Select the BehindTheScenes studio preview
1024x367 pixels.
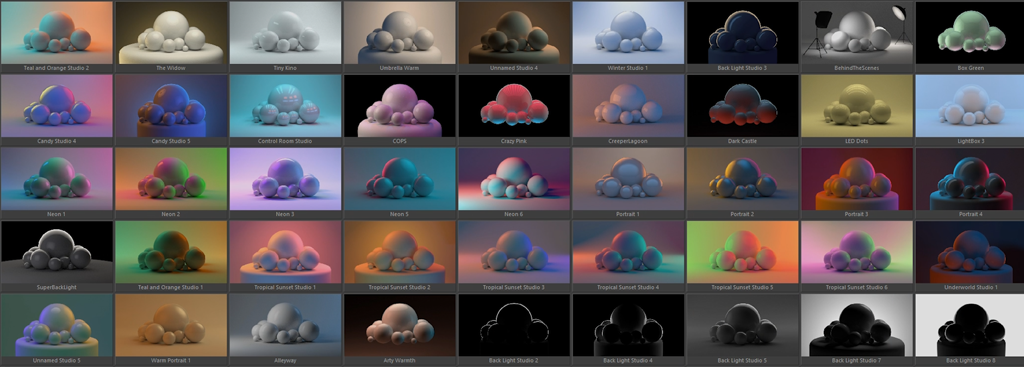point(857,33)
